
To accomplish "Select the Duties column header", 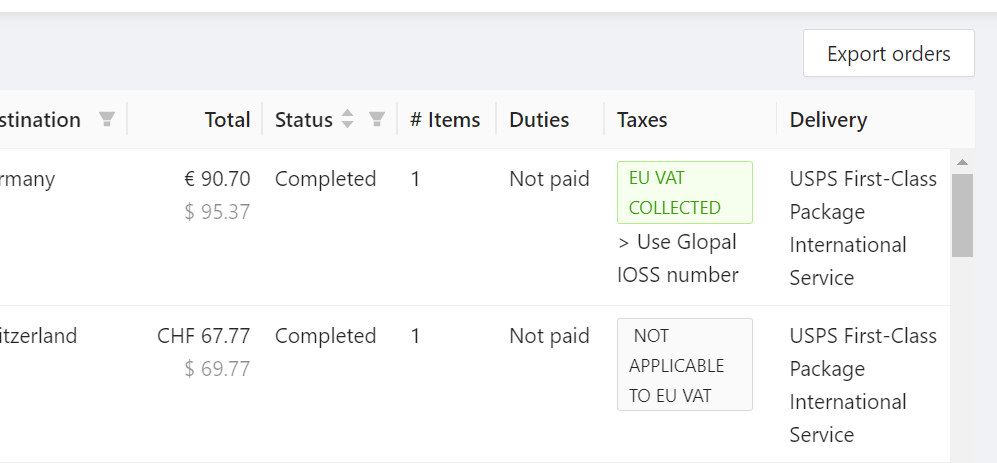I will pyautogui.click(x=539, y=120).
